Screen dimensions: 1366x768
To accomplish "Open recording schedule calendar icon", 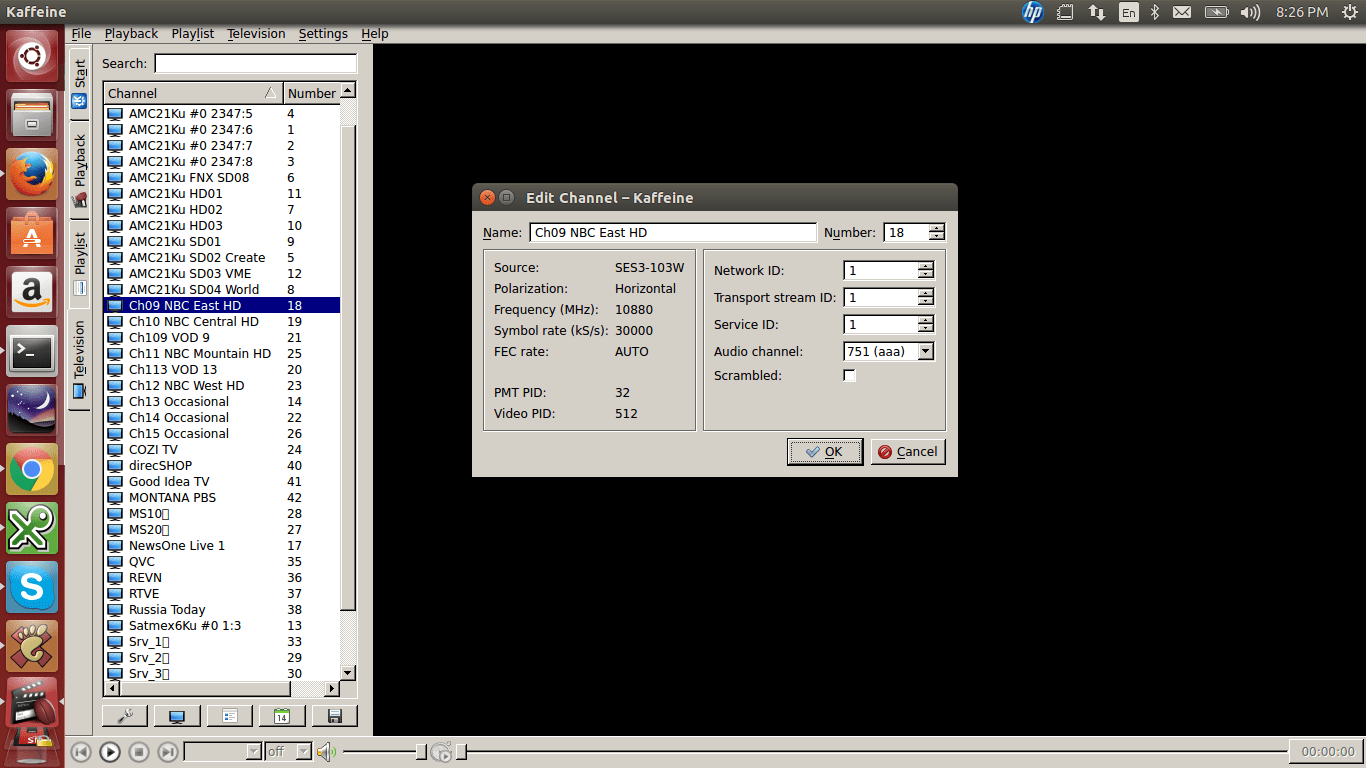I will coord(282,716).
